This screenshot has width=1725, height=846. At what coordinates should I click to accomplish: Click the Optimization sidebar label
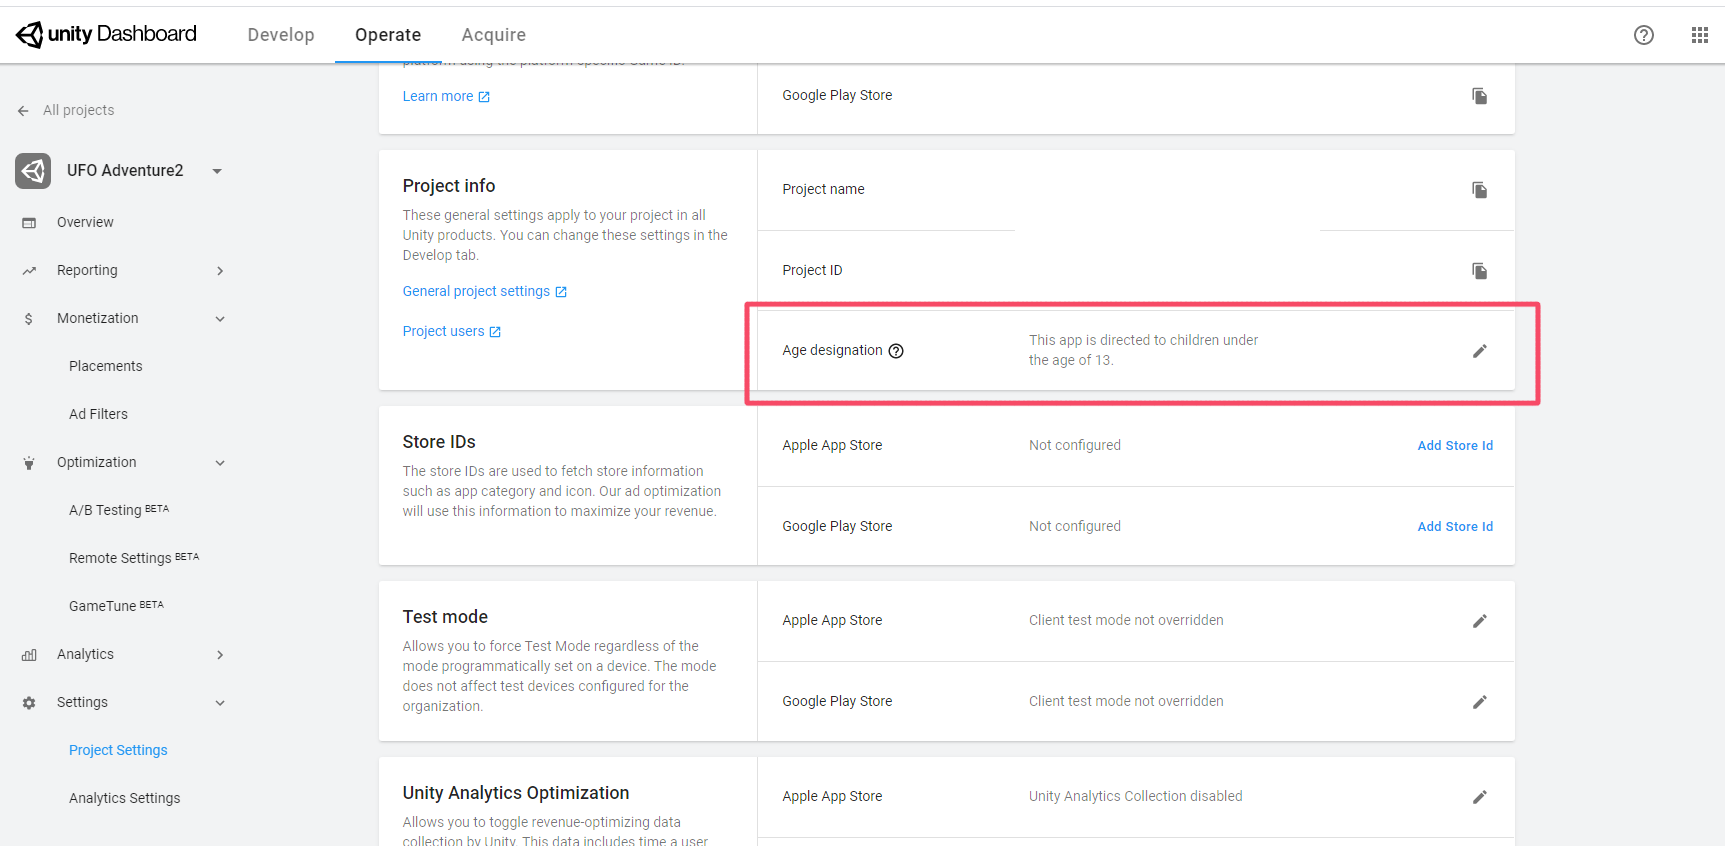pos(96,463)
